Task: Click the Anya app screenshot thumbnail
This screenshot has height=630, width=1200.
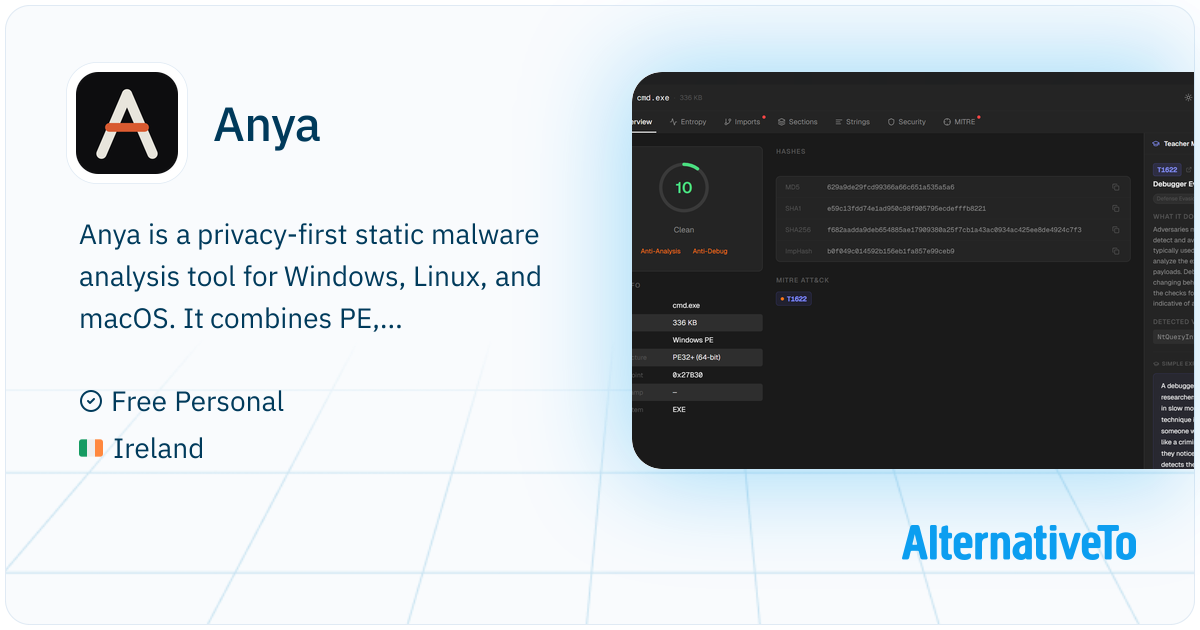Action: [x=914, y=270]
